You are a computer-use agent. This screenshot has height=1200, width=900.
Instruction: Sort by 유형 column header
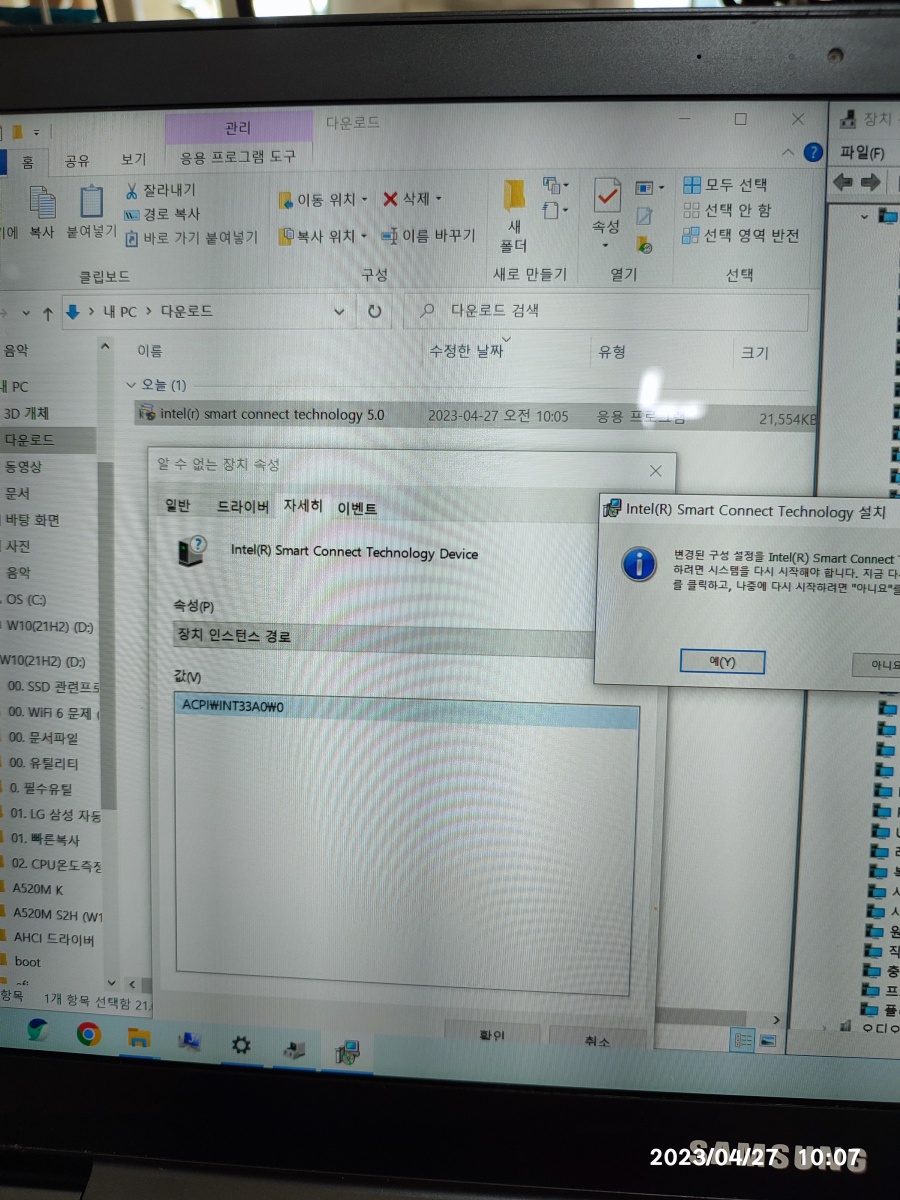coord(611,352)
